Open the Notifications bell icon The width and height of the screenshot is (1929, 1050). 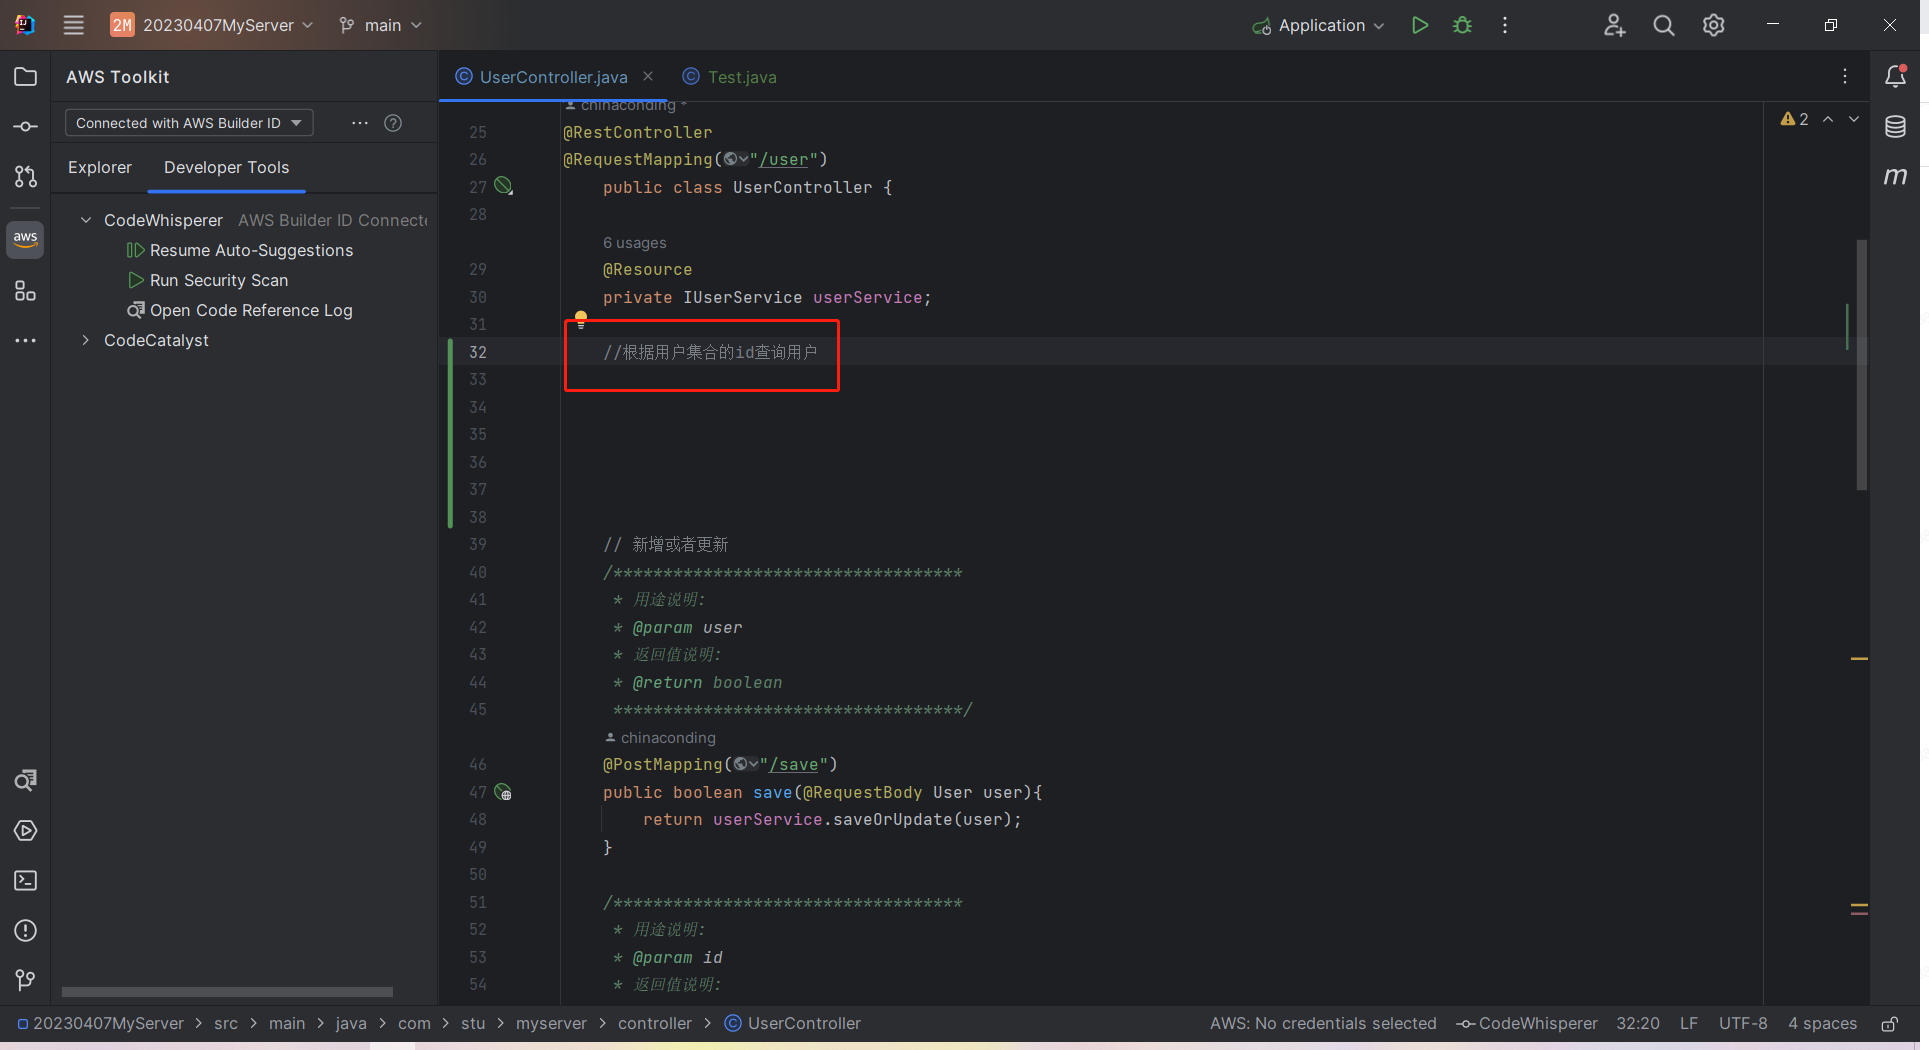coord(1895,77)
